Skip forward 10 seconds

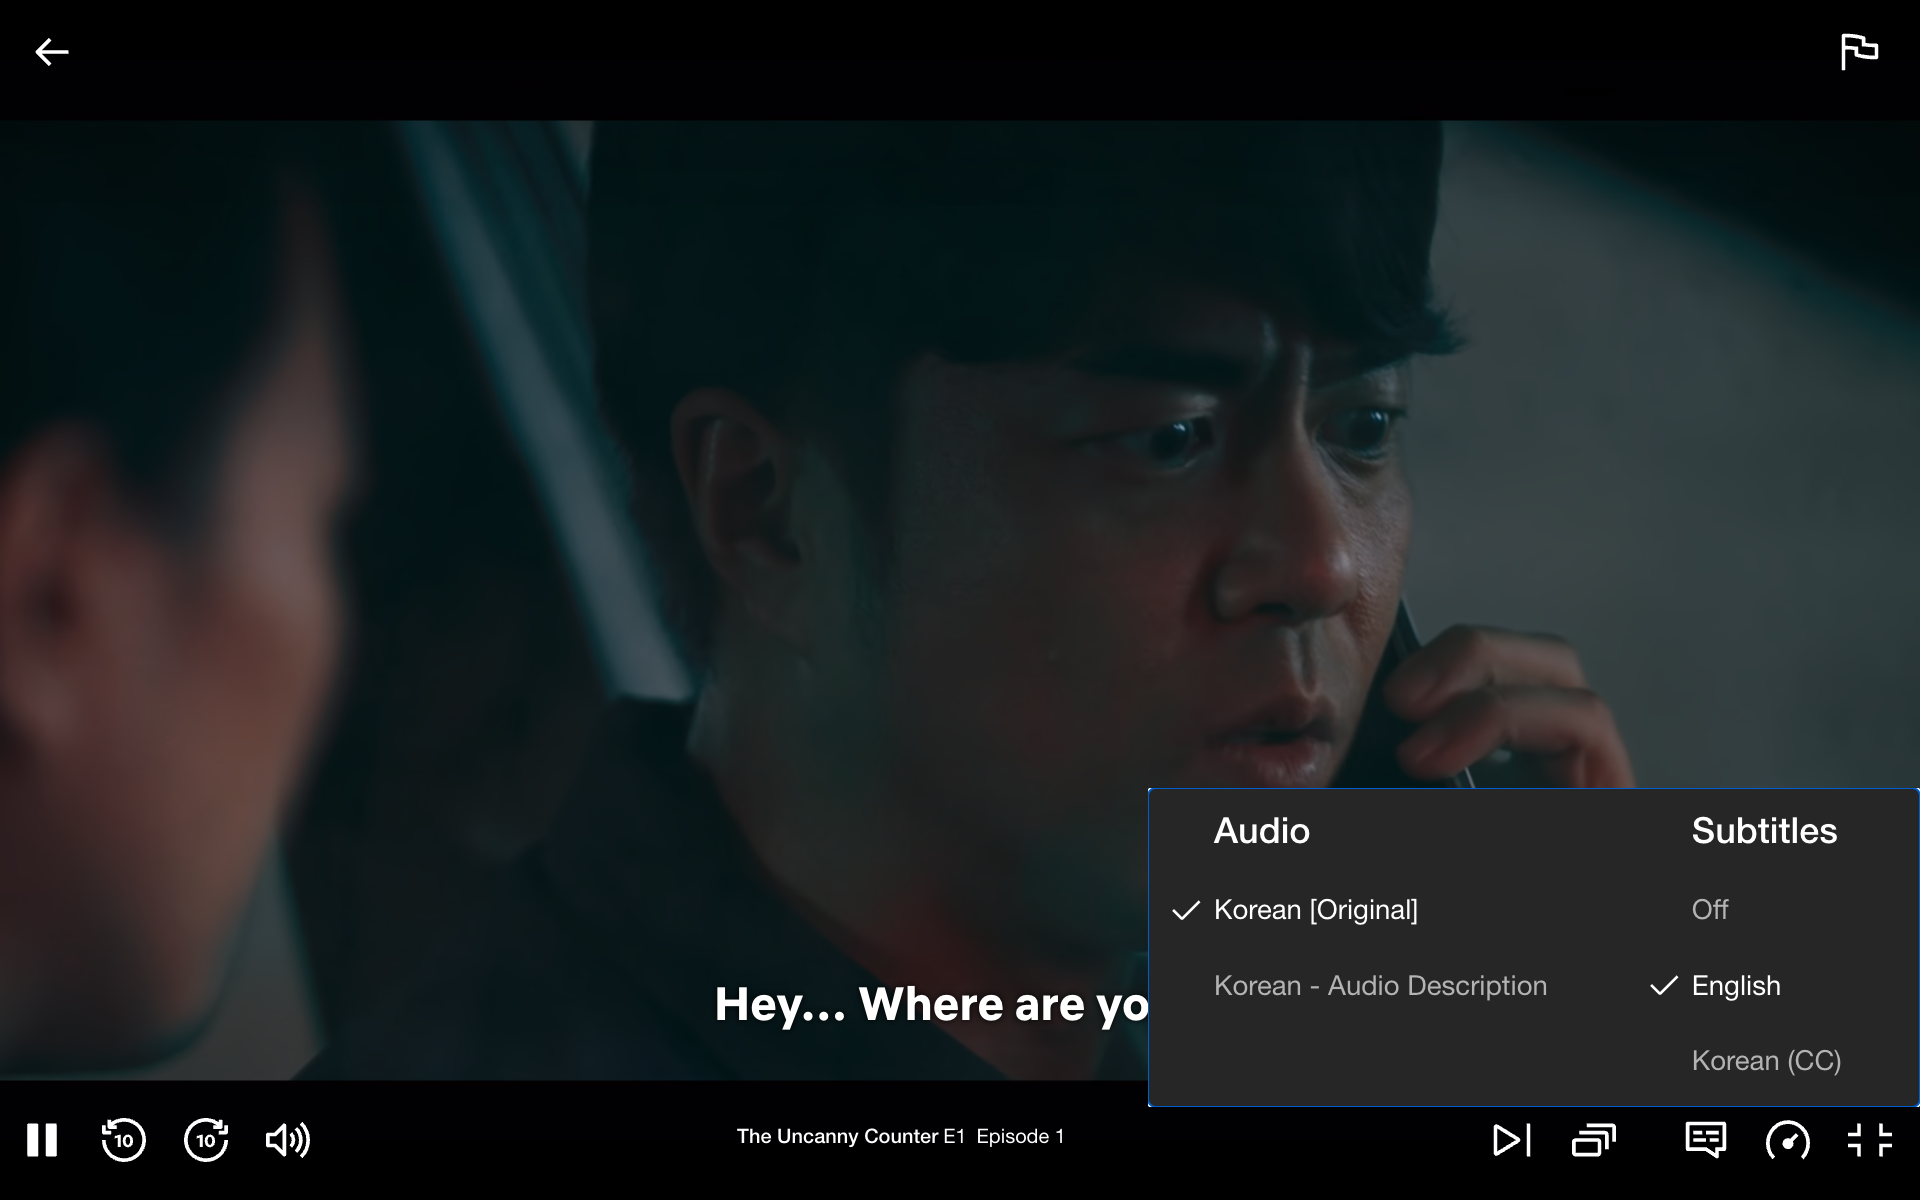coord(206,1140)
